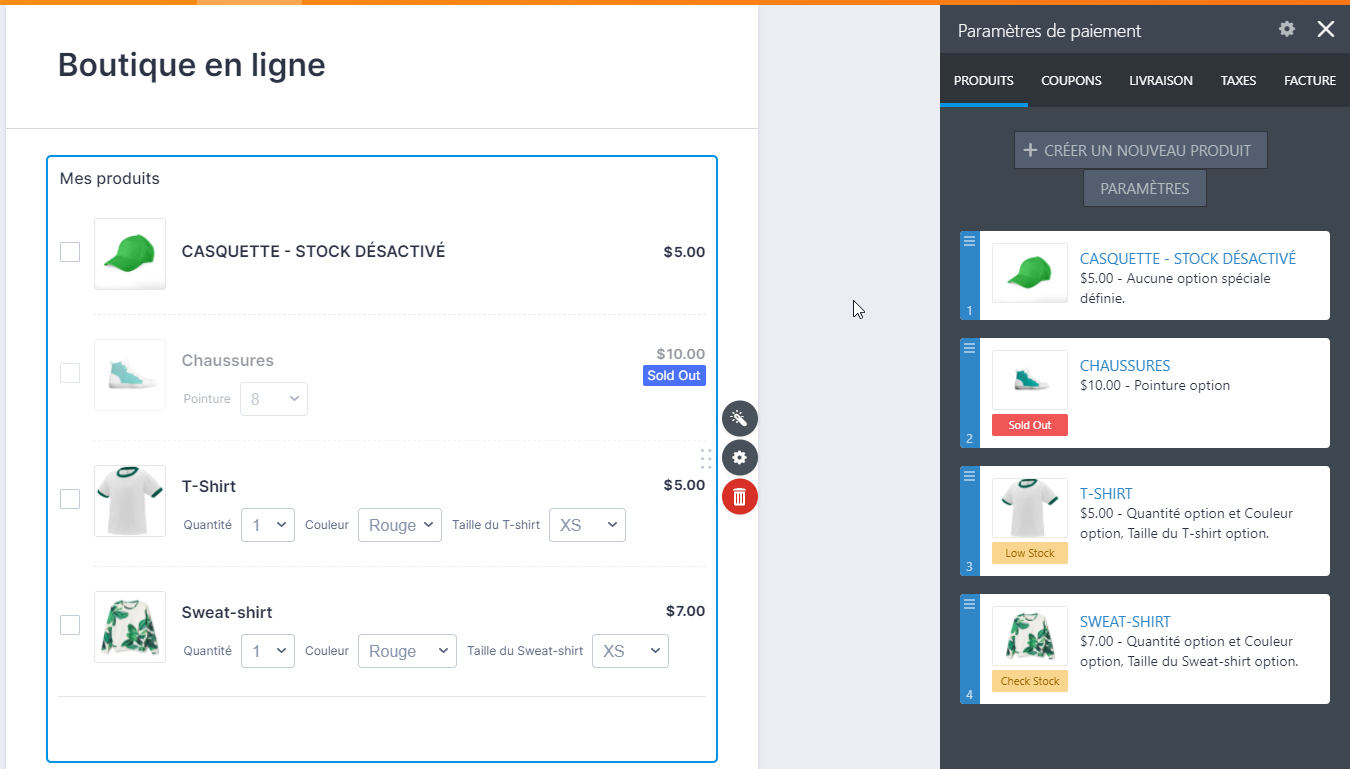Click the magic wand element designer icon
The height and width of the screenshot is (769, 1350).
coord(740,418)
